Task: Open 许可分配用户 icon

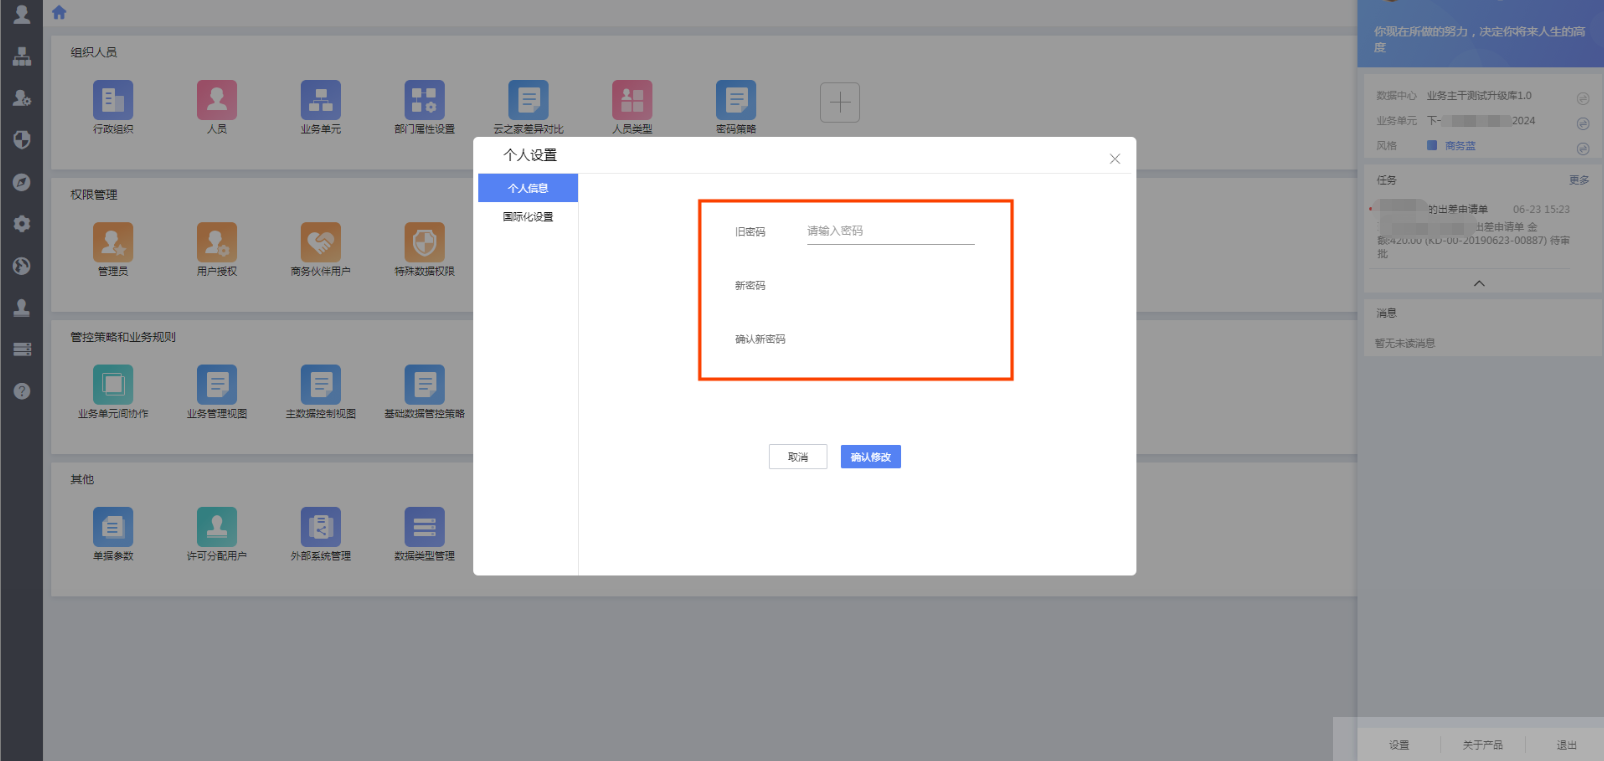Action: click(x=217, y=527)
